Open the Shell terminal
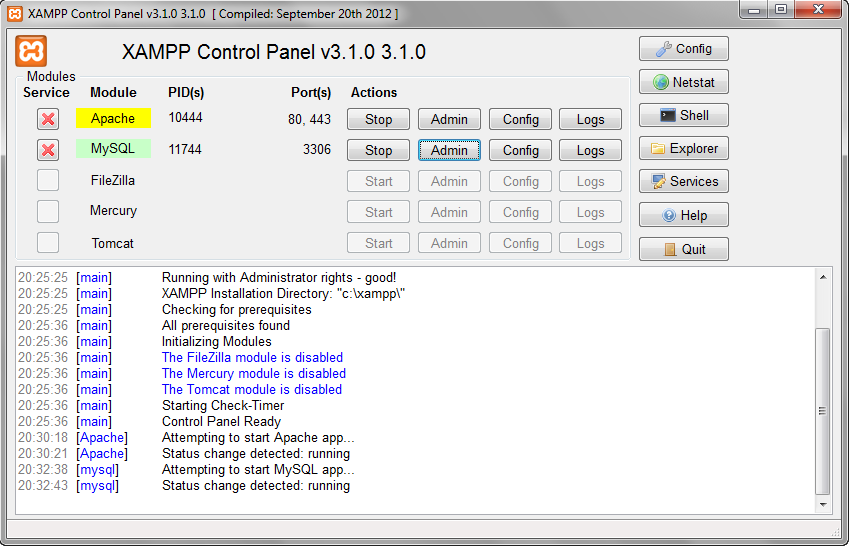The width and height of the screenshot is (849, 546). point(683,115)
